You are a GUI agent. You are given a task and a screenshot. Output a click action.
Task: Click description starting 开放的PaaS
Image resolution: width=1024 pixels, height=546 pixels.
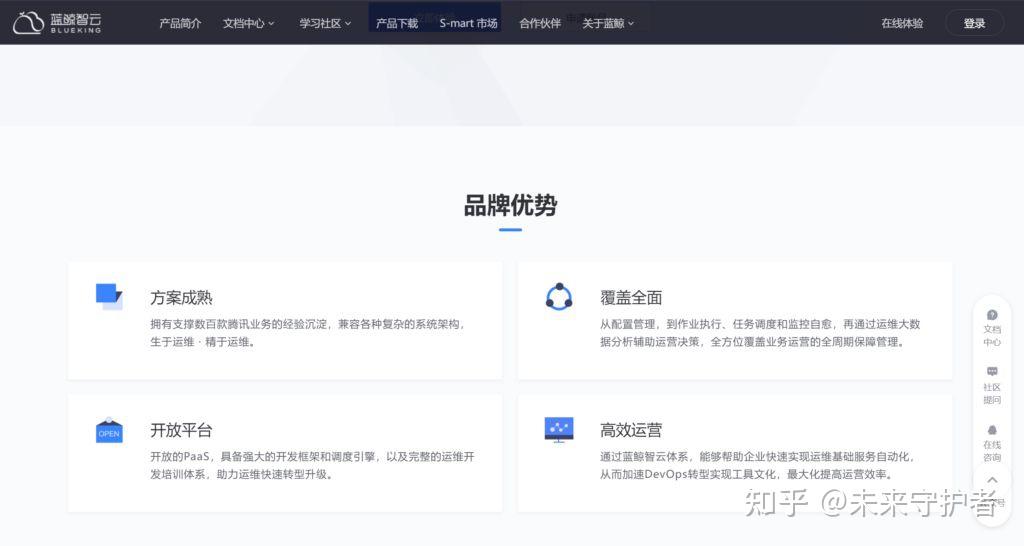(x=312, y=465)
